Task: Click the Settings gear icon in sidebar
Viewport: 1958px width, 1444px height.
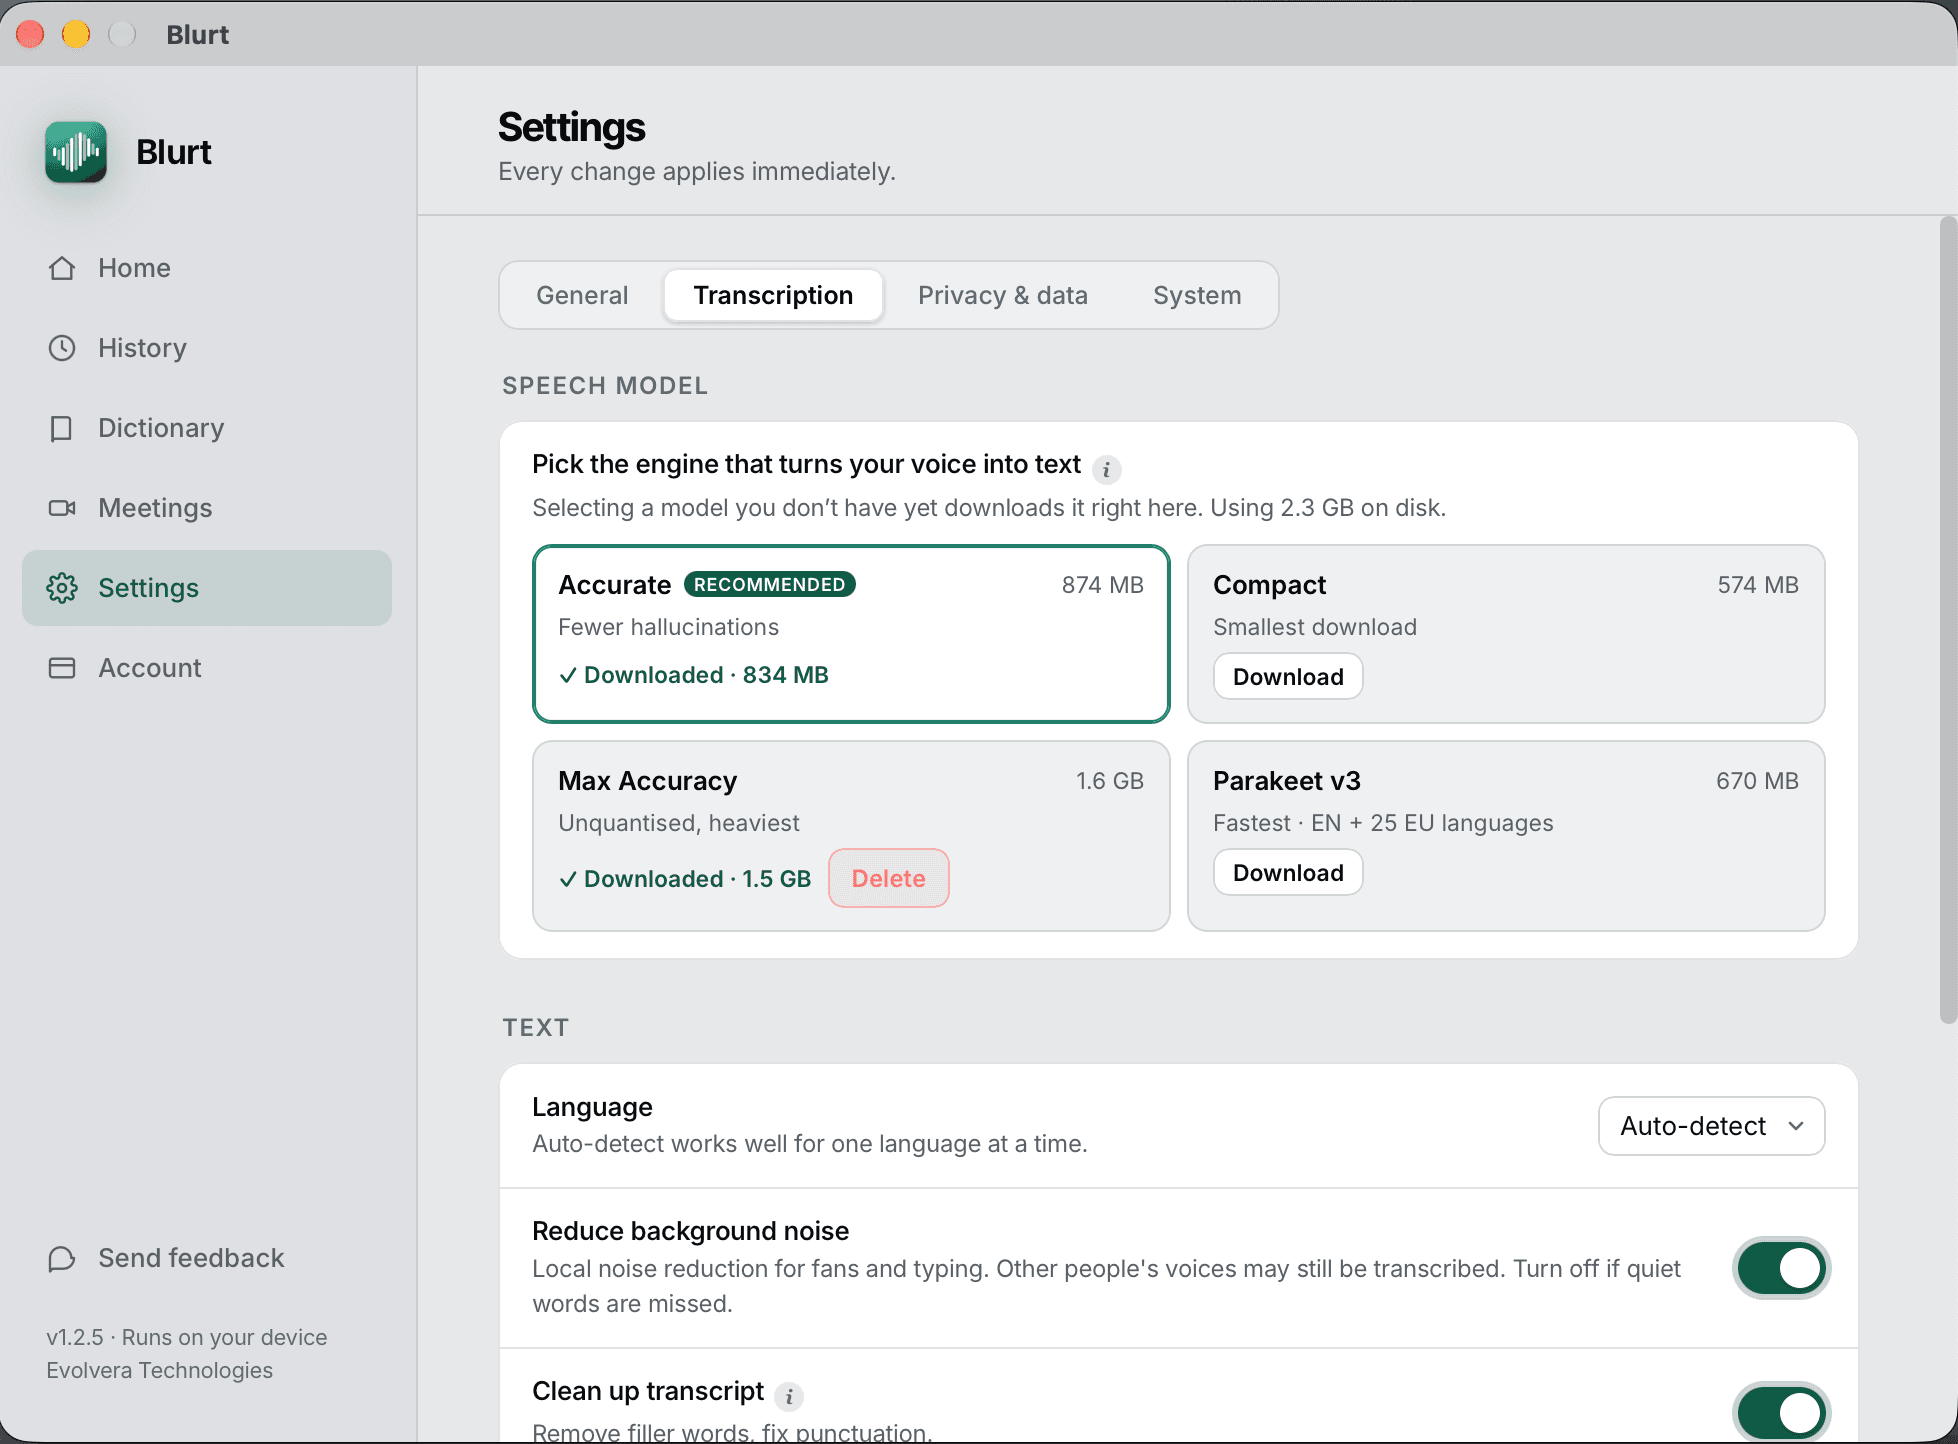Action: point(62,588)
